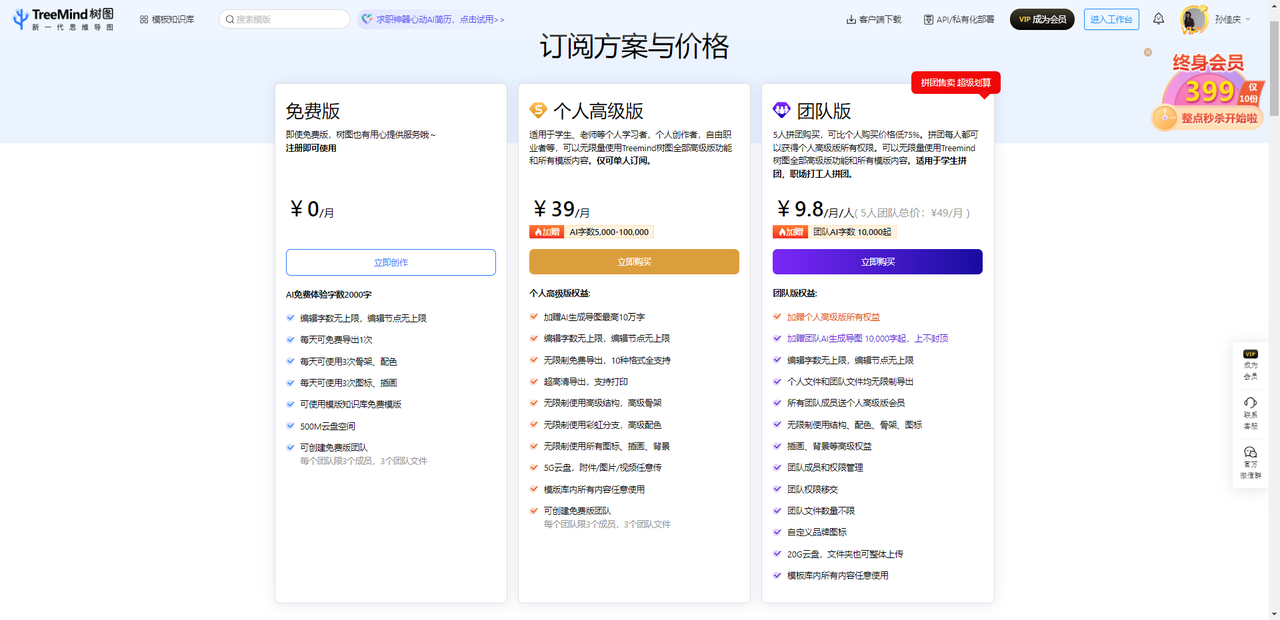
Task: Click 可使用模版知识库免费模版 feature text
Action: coord(351,404)
